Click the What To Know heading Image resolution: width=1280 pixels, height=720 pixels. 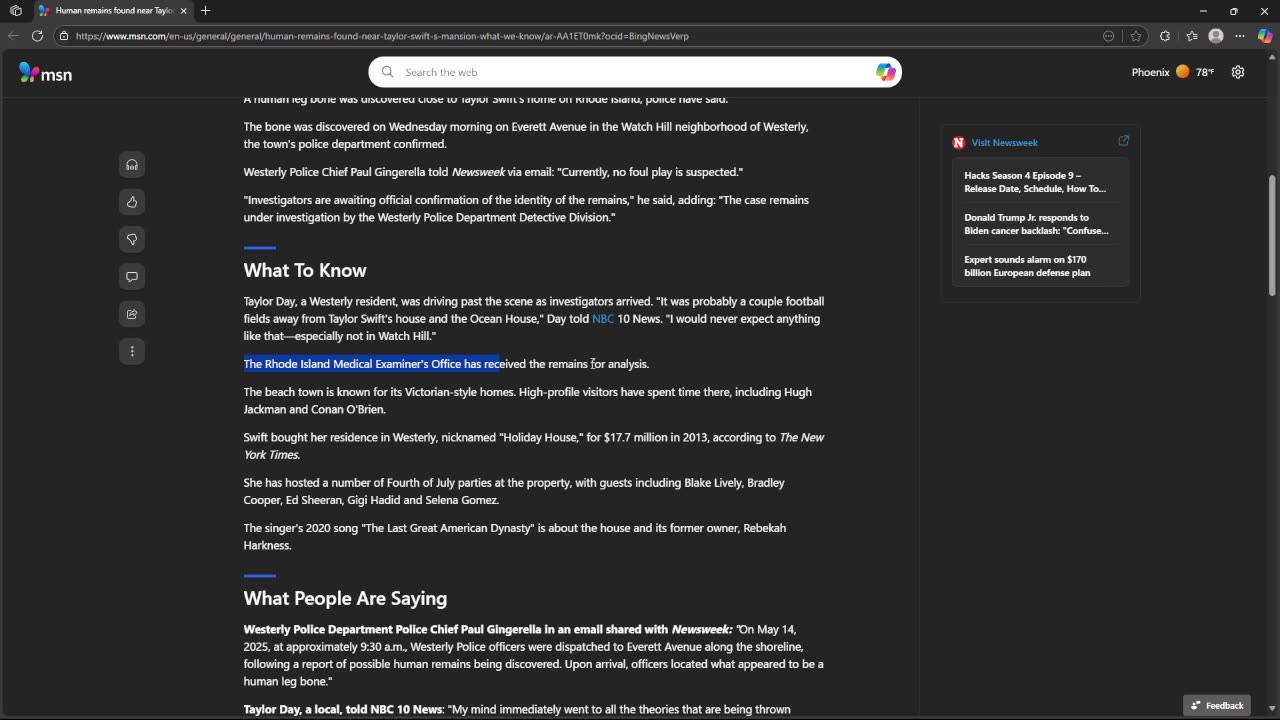[305, 271]
